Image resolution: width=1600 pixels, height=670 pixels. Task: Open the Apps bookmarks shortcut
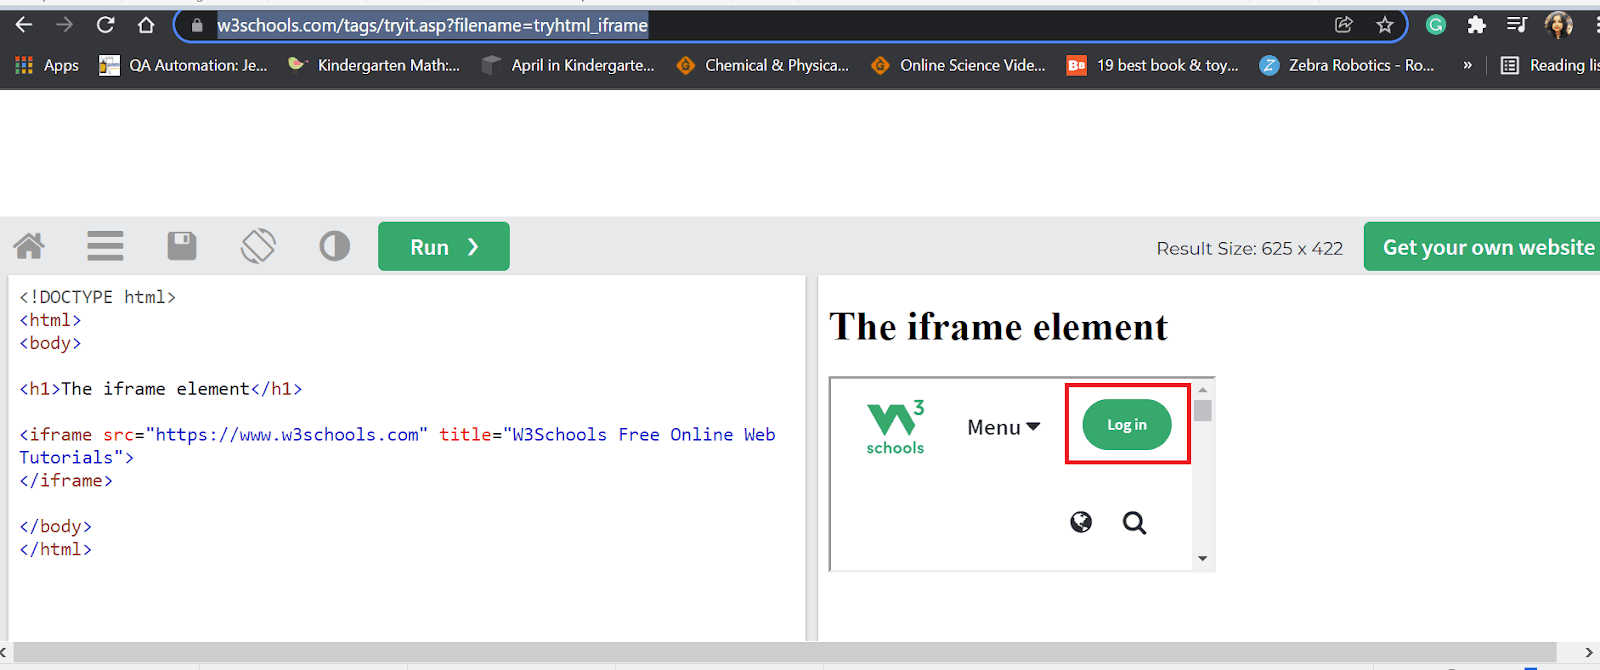pyautogui.click(x=47, y=65)
